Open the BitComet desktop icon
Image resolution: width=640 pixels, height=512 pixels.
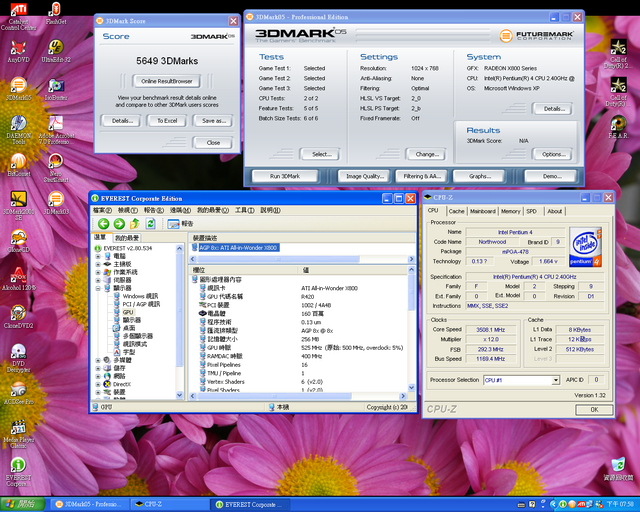click(18, 165)
